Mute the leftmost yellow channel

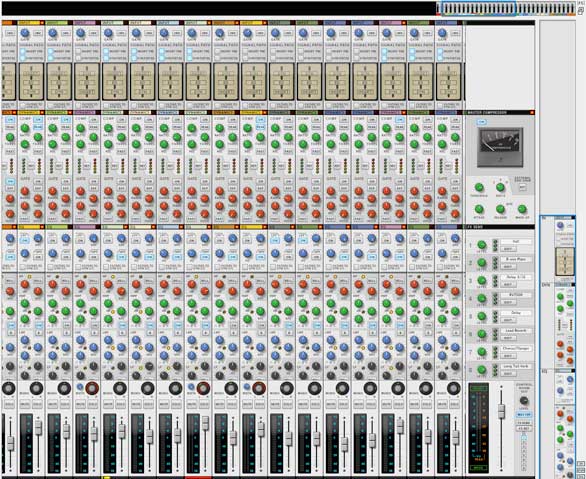(25, 404)
